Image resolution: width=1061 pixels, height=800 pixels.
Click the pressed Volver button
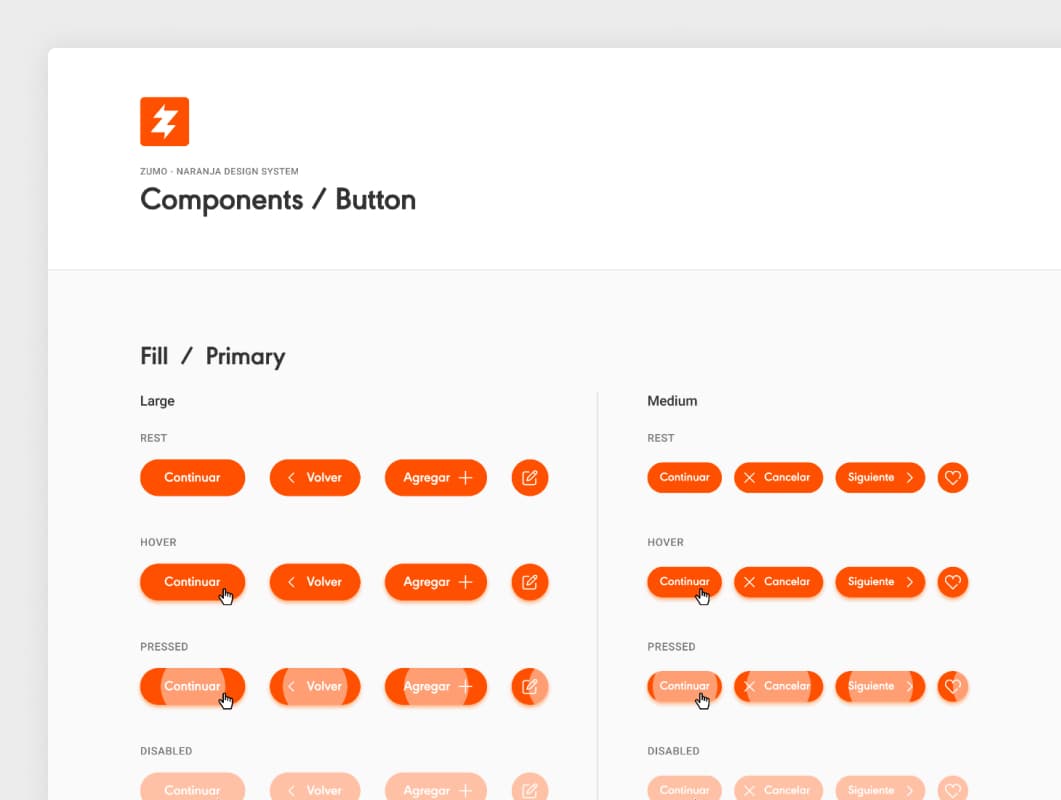tap(315, 686)
